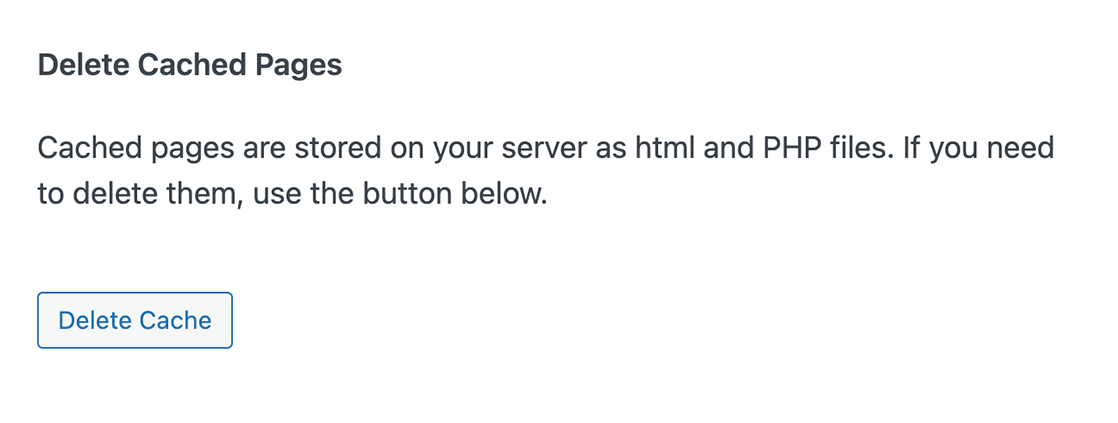1118x423 pixels.
Task: Click the phrase "use the button below"
Action: point(400,193)
